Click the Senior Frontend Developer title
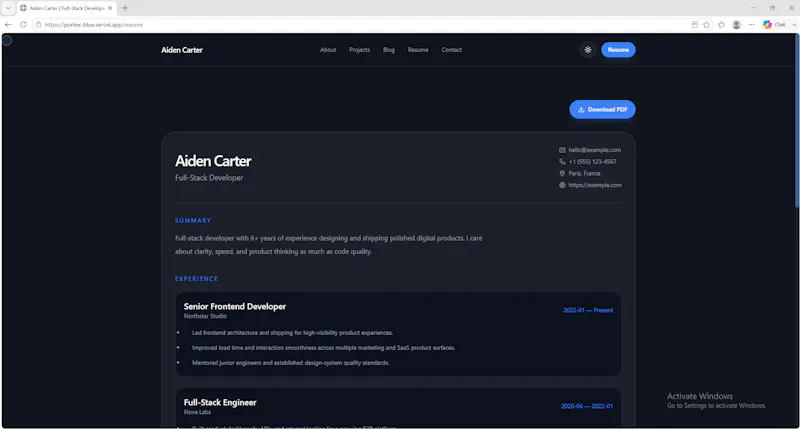Viewport: 800px width, 429px height. click(x=235, y=307)
